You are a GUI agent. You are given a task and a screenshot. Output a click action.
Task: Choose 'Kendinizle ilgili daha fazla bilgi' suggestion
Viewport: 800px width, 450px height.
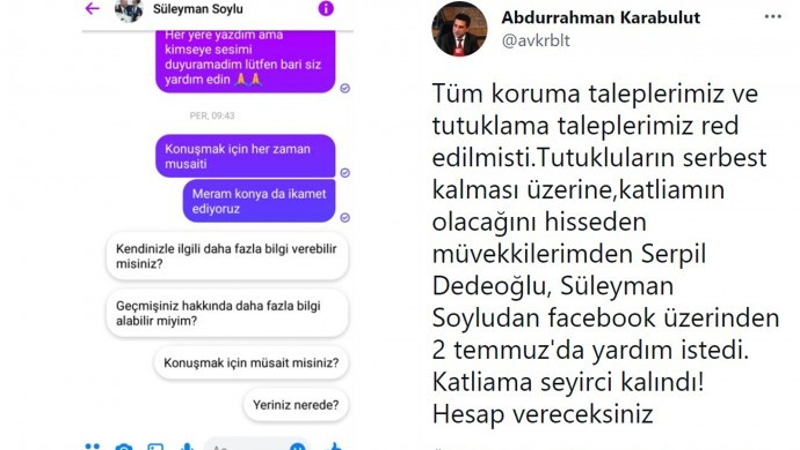pos(228,256)
